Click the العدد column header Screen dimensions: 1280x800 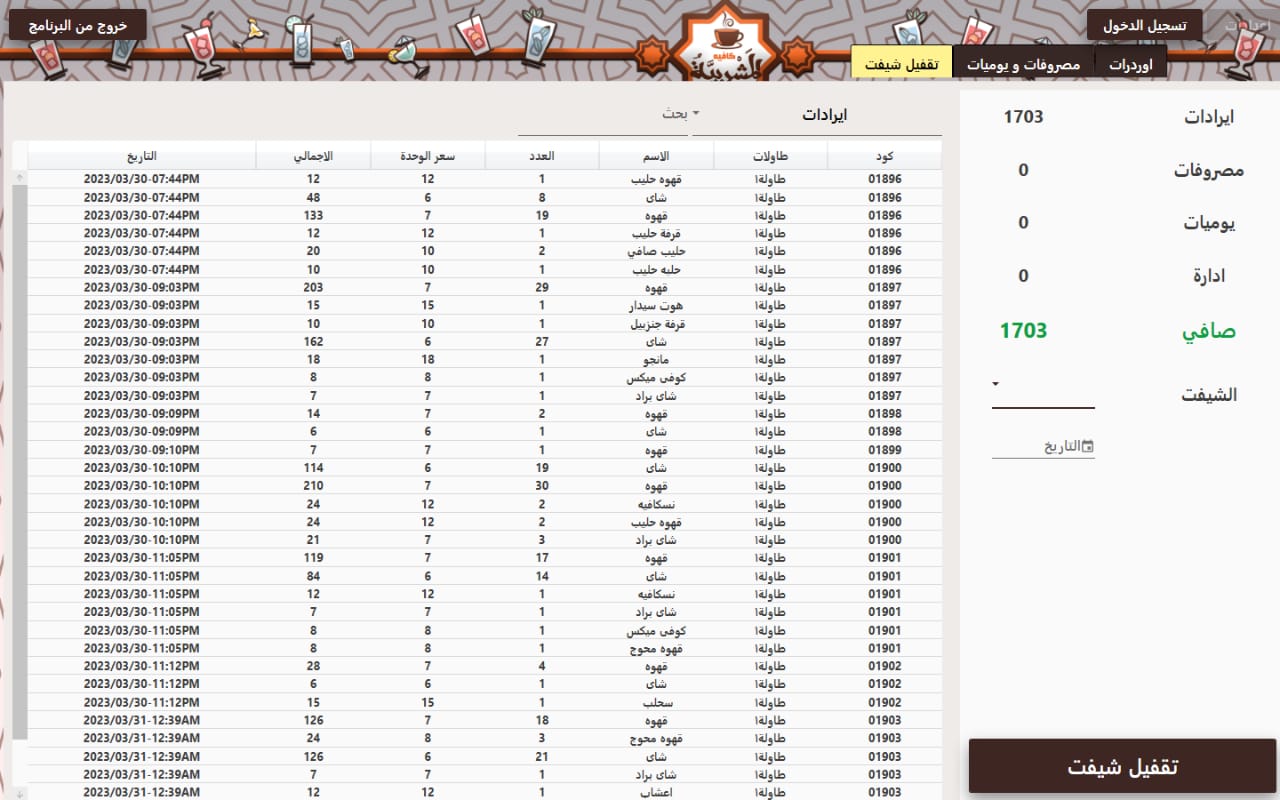[542, 155]
